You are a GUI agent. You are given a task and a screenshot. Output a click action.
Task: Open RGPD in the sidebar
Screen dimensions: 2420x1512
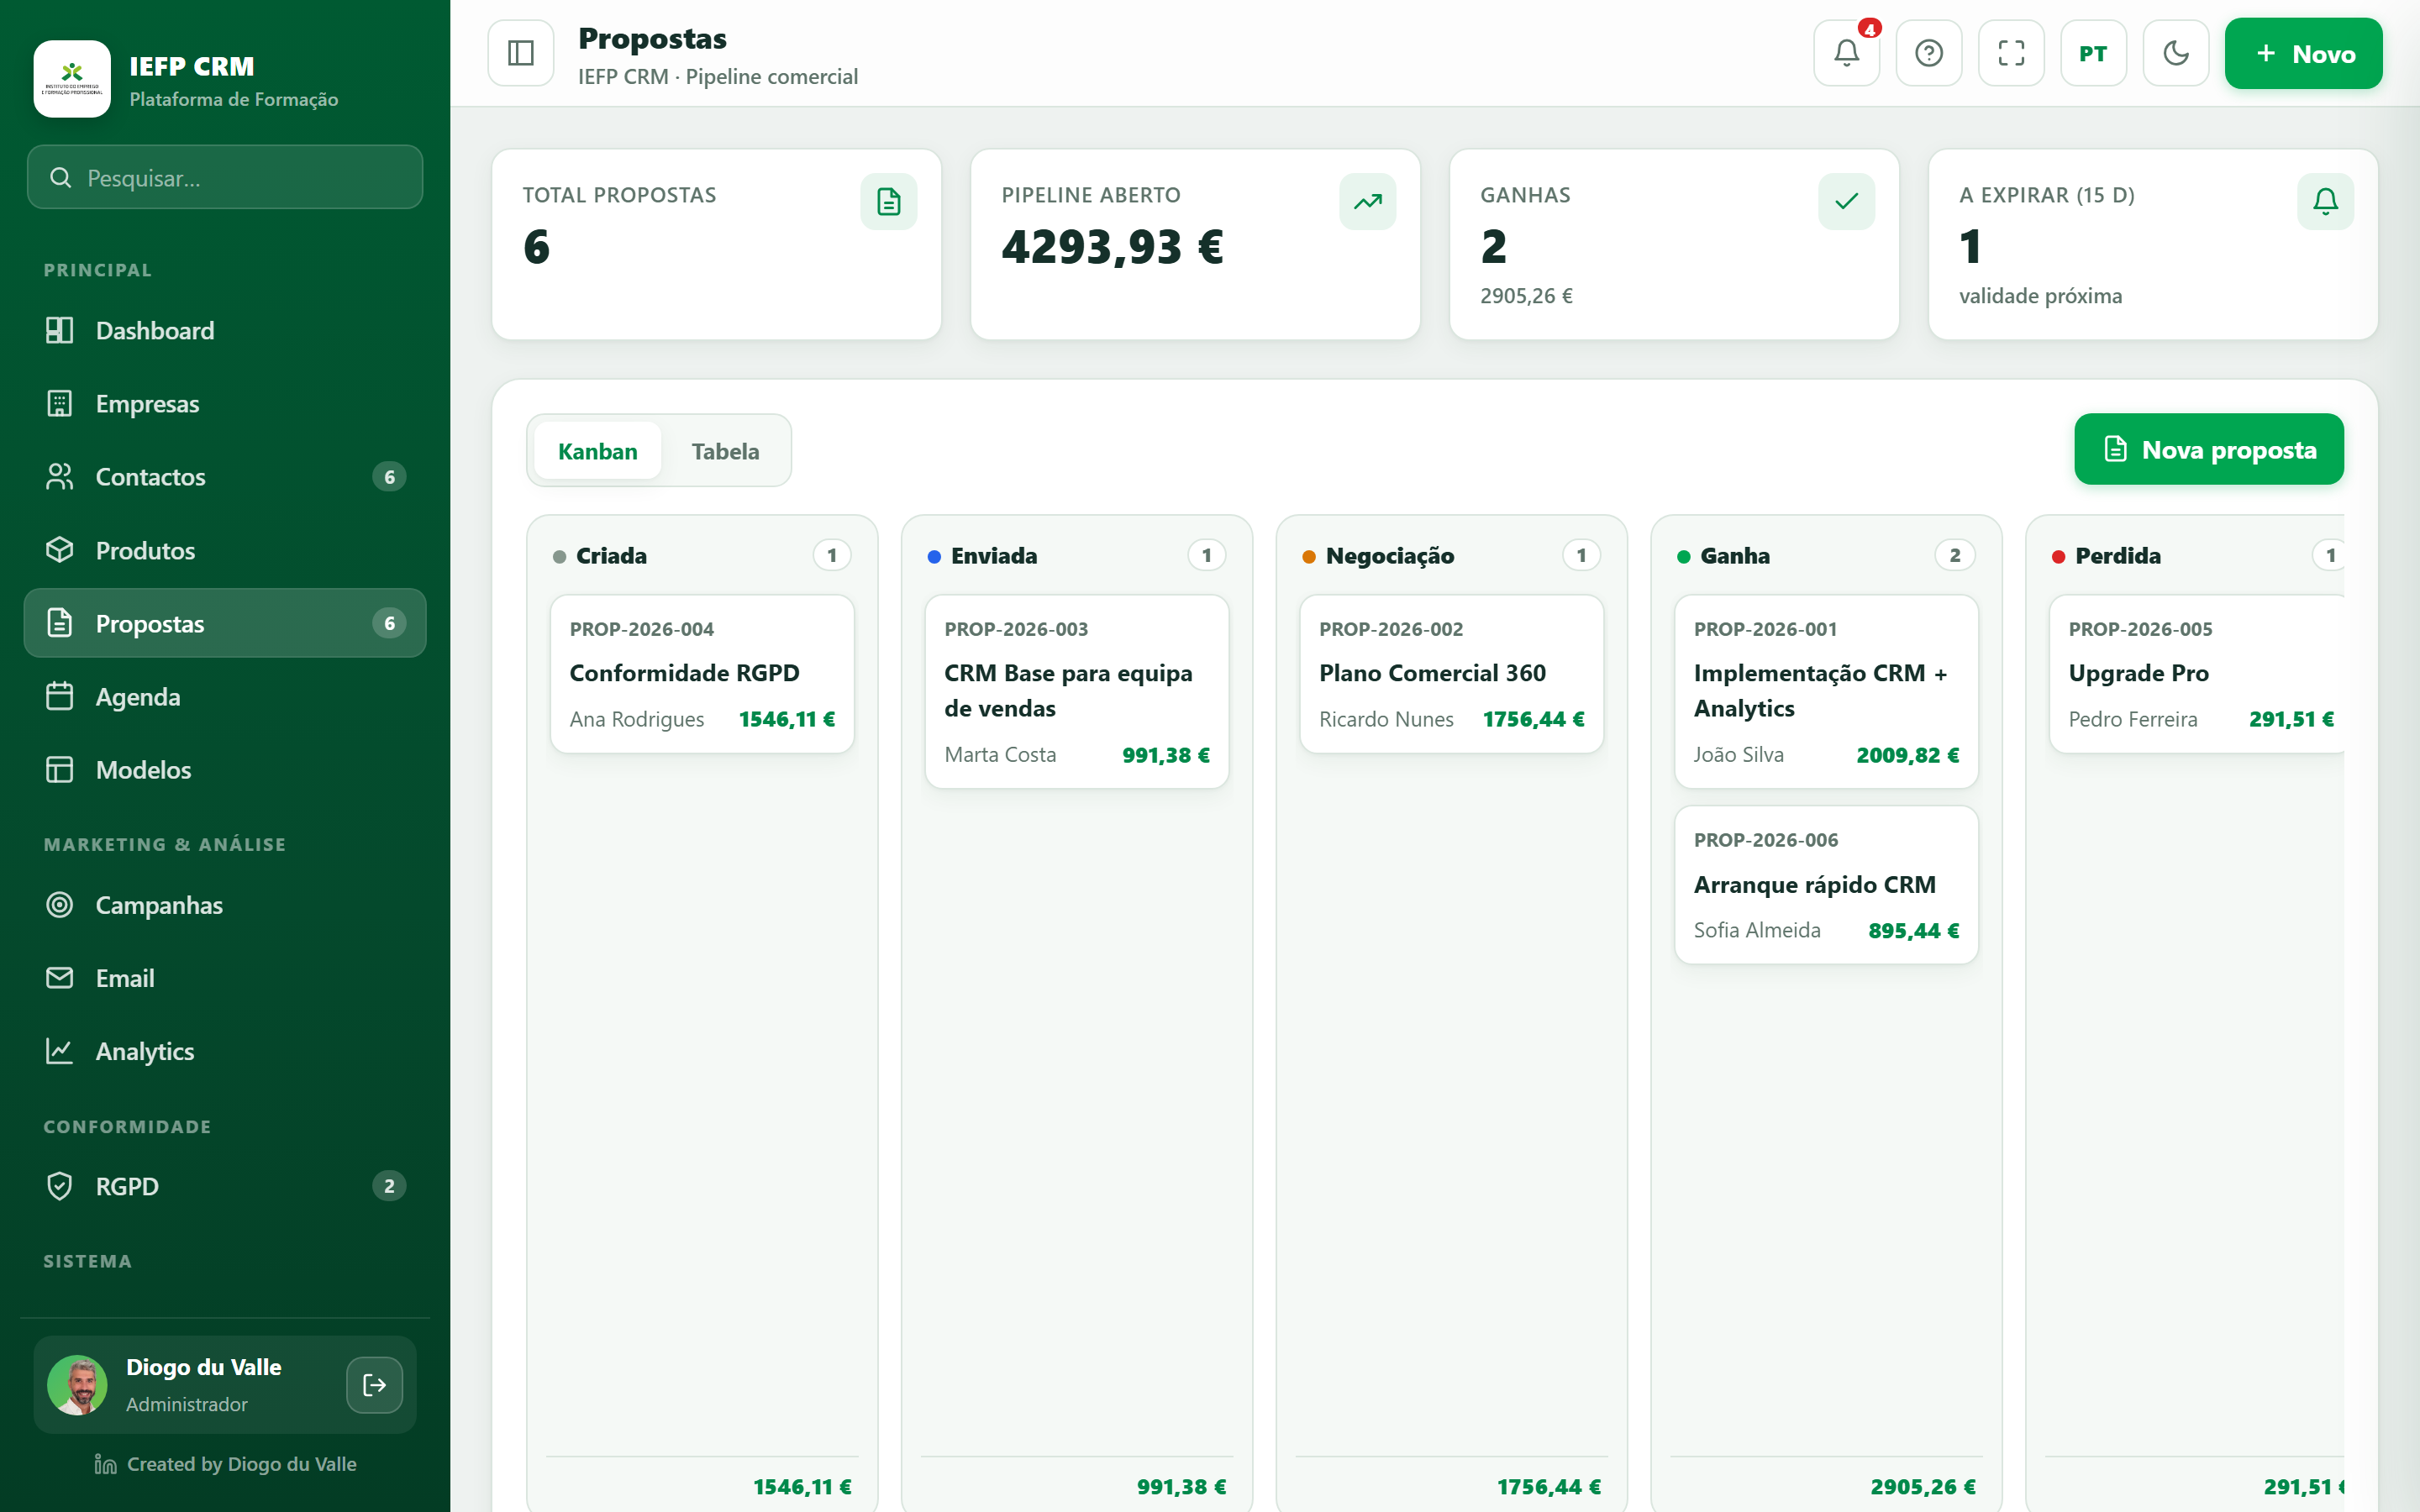click(x=225, y=1186)
